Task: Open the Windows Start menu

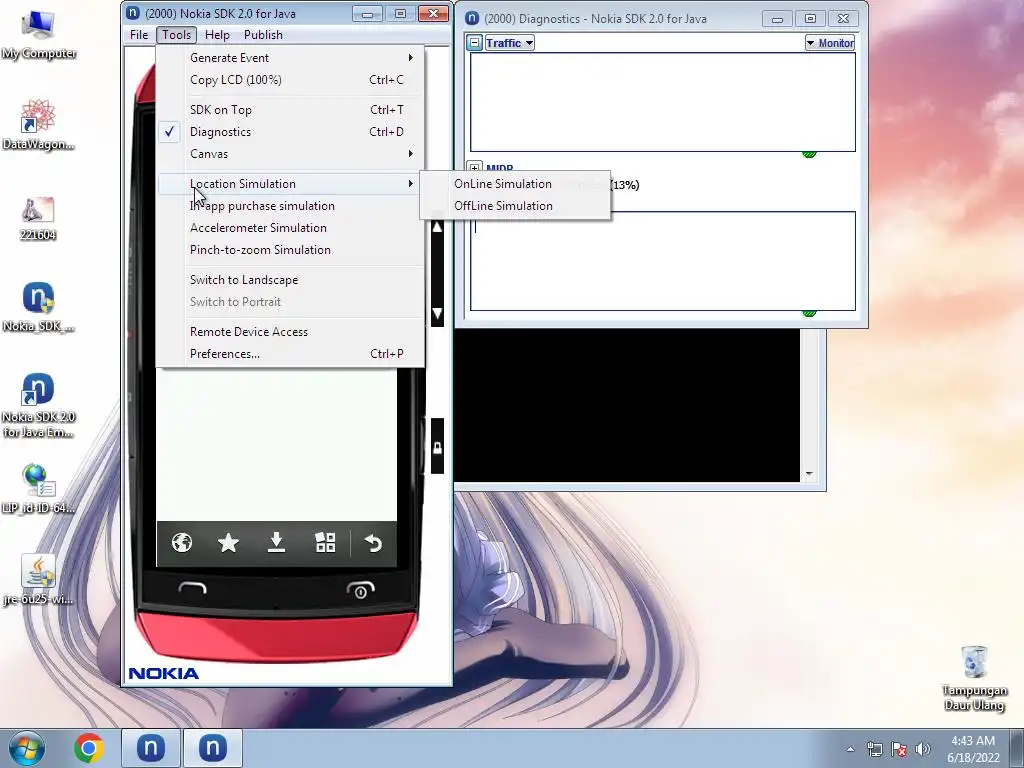Action: point(26,748)
